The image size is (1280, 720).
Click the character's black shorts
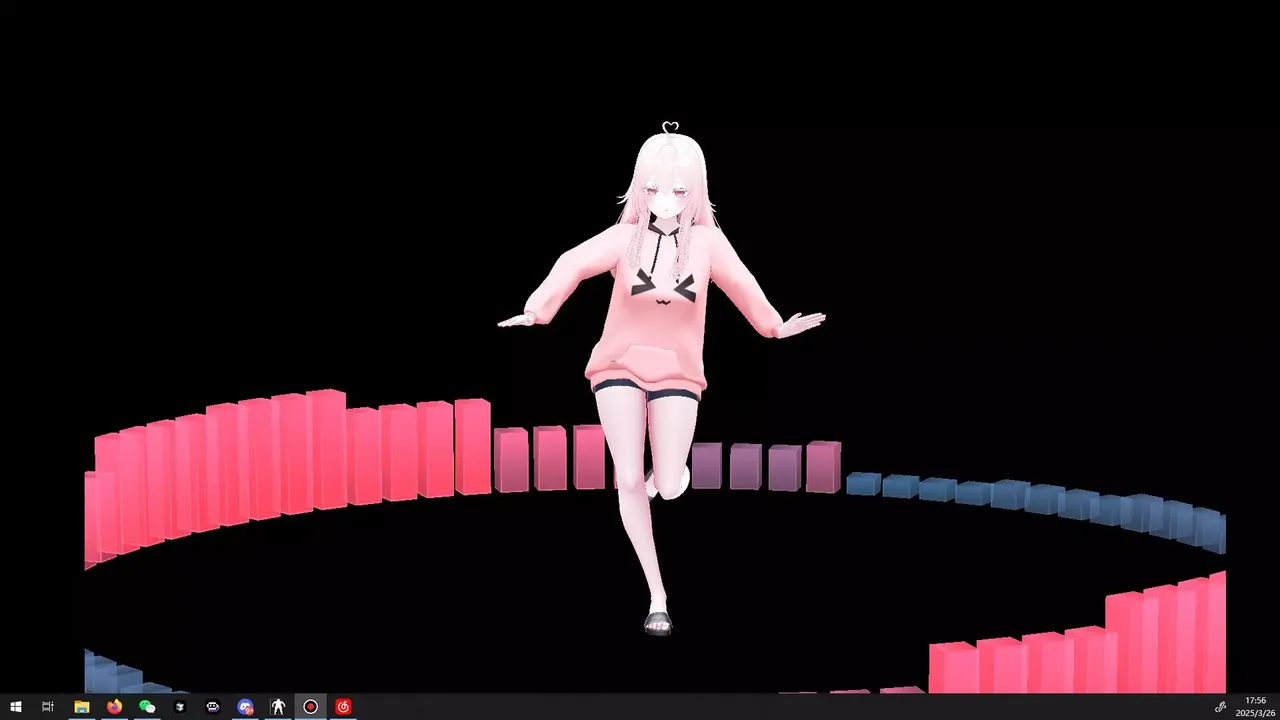645,390
